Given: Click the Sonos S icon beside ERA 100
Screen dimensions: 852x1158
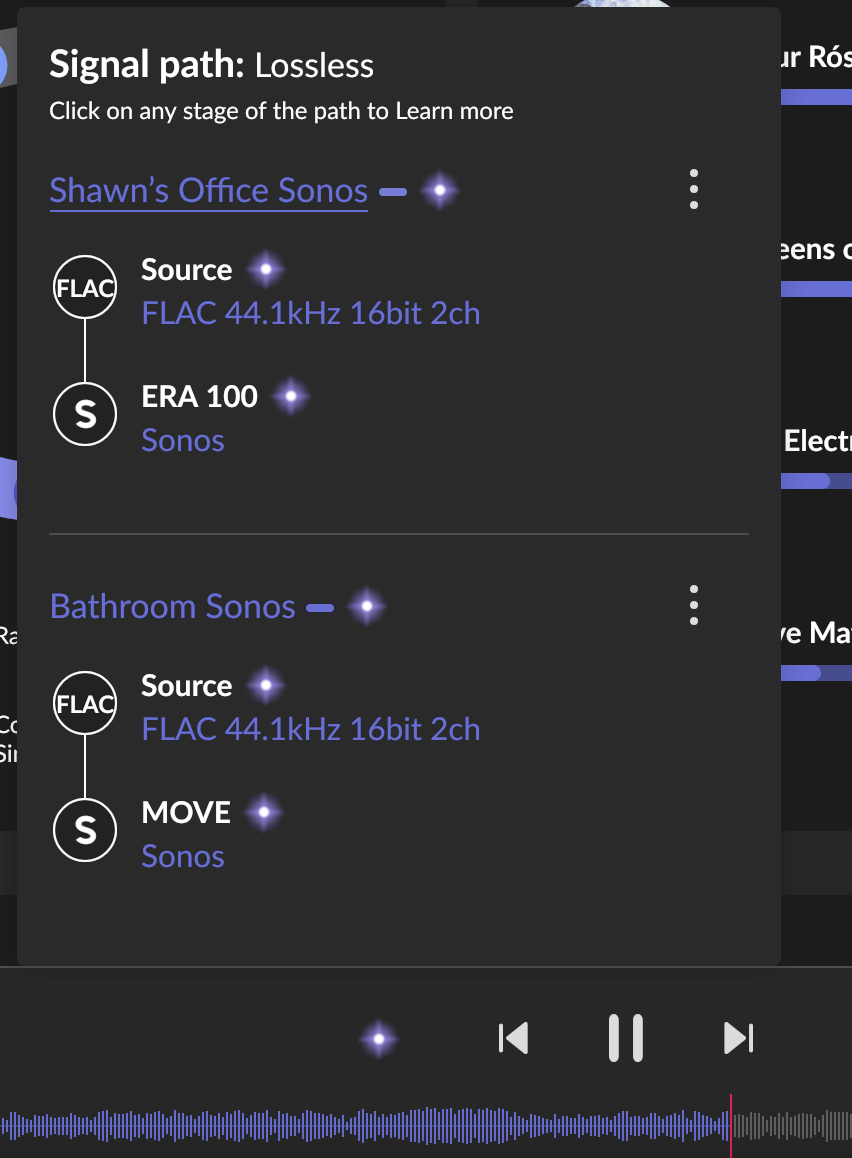Looking at the screenshot, I should click(85, 415).
